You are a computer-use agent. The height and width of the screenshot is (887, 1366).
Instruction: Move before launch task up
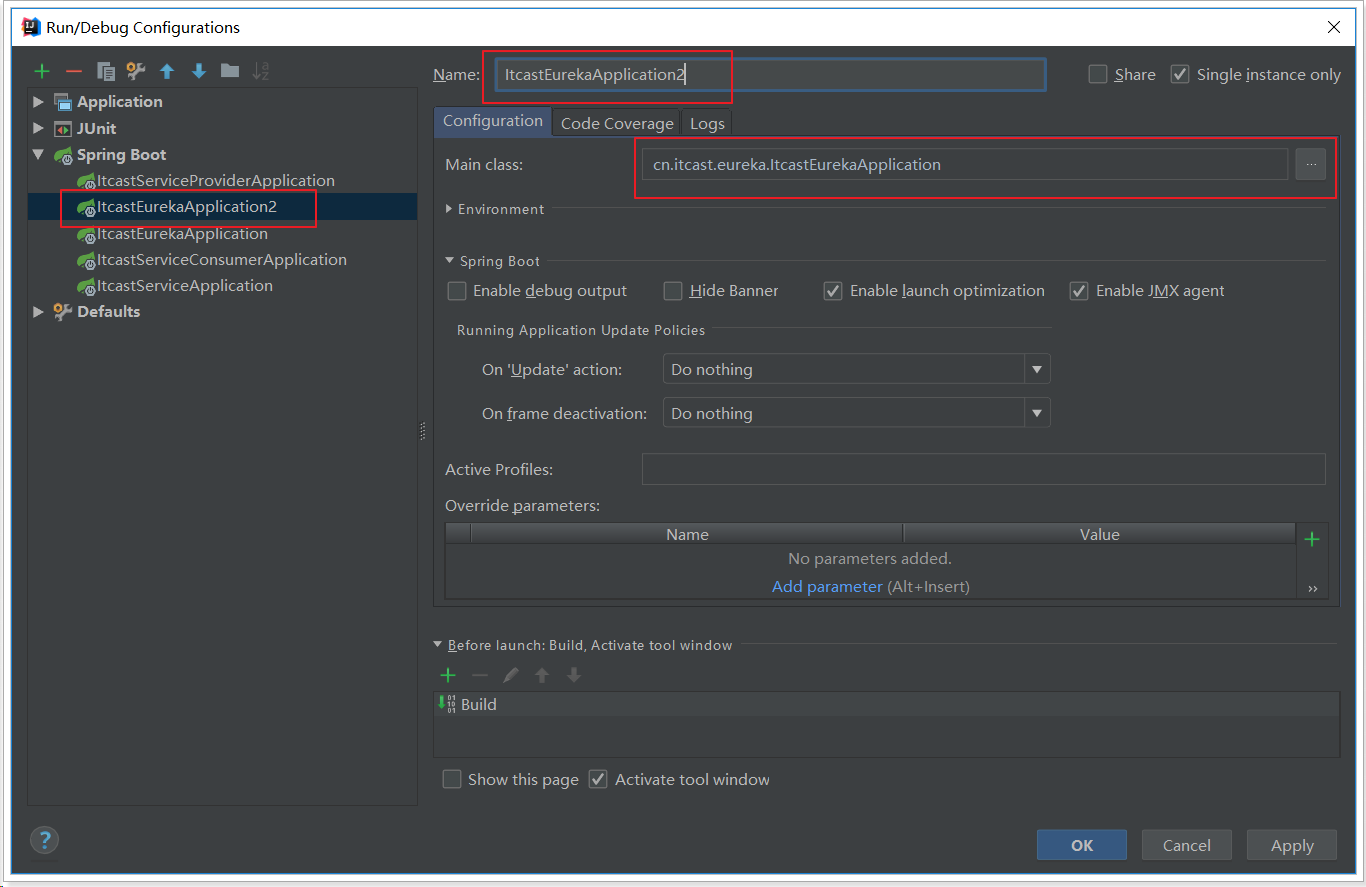(x=542, y=675)
